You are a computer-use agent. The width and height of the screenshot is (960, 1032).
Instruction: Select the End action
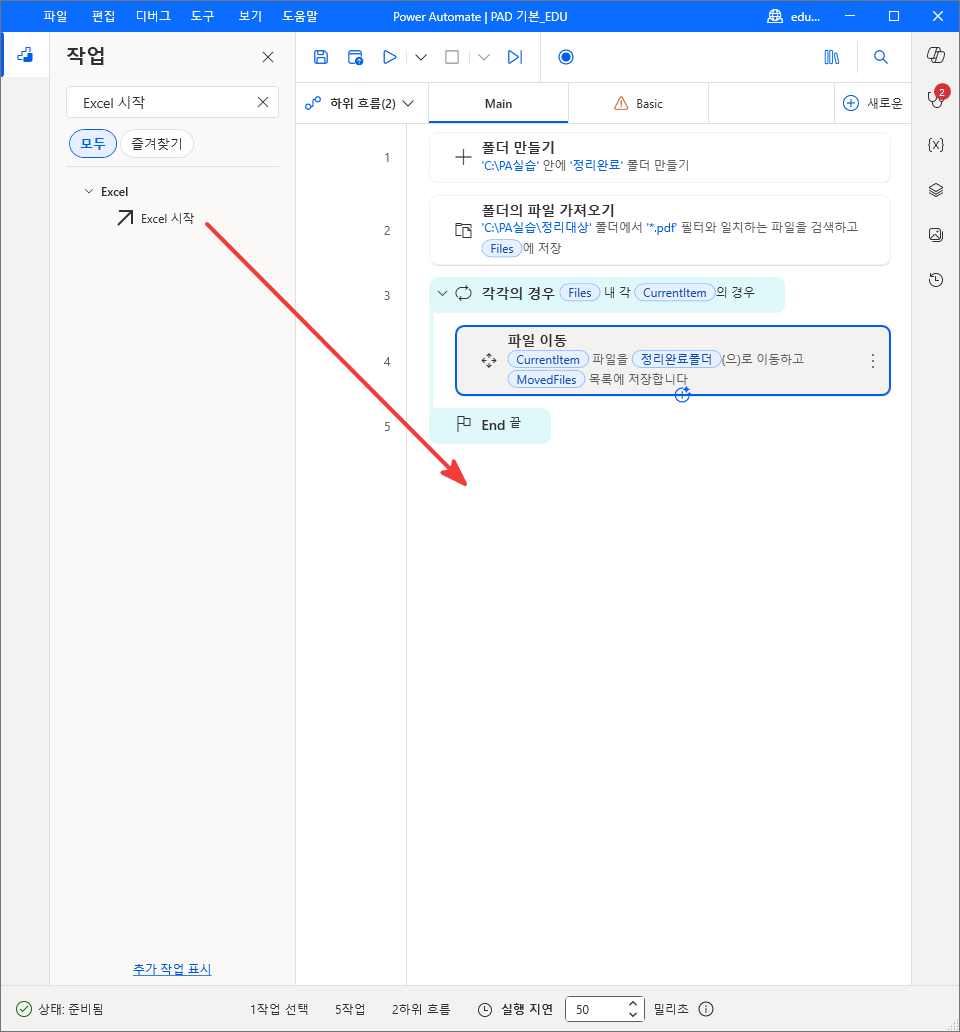[x=490, y=425]
